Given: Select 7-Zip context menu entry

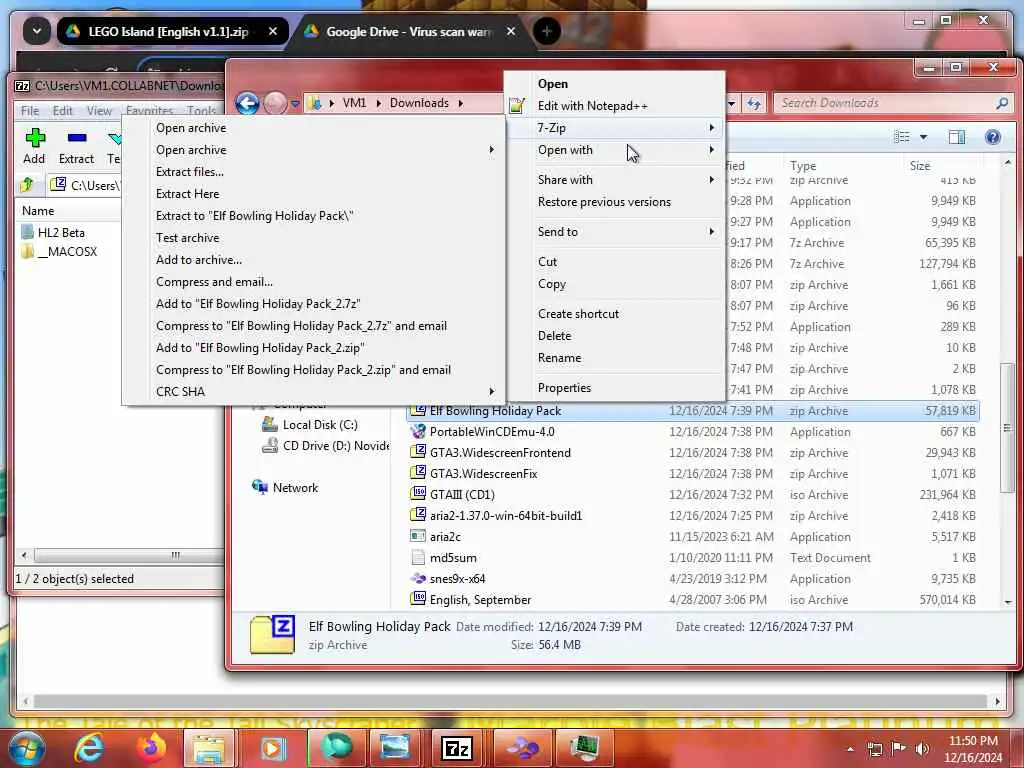Looking at the screenshot, I should pos(616,128).
